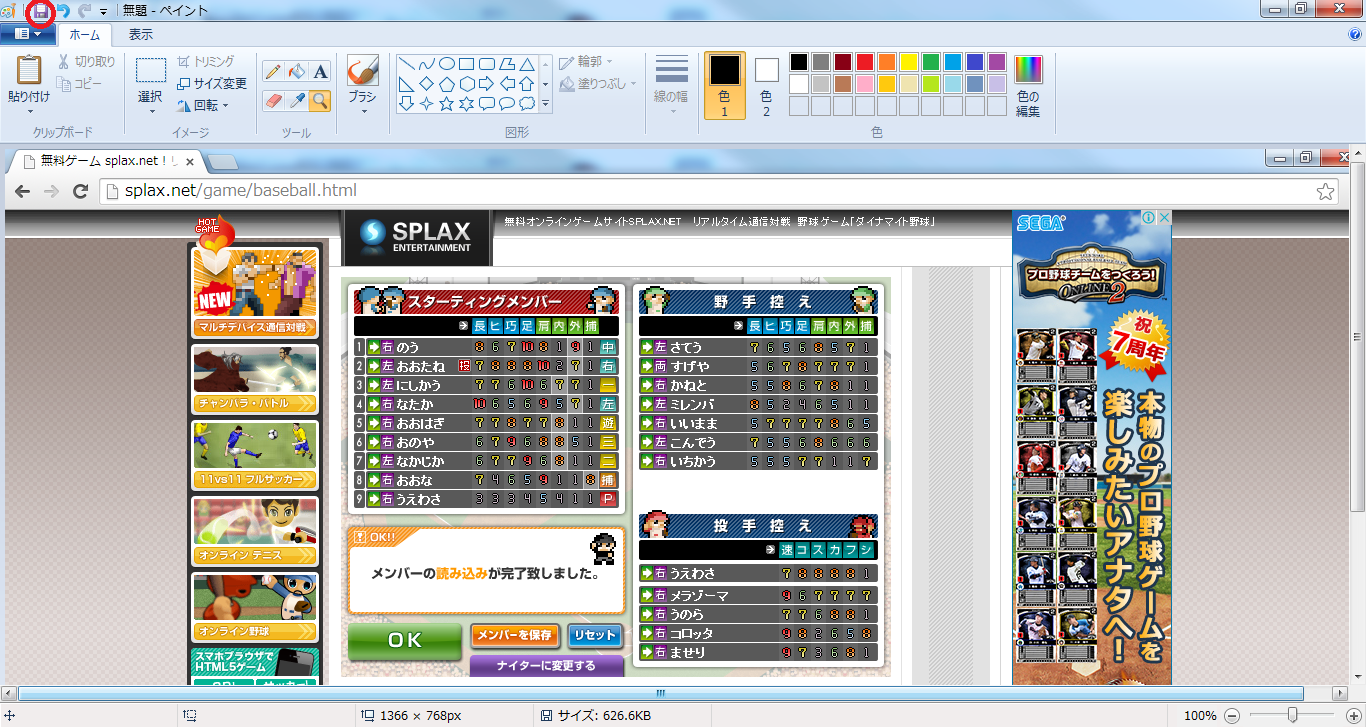1366x727 pixels.
Task: Choose the Line shape
Action: coord(407,64)
